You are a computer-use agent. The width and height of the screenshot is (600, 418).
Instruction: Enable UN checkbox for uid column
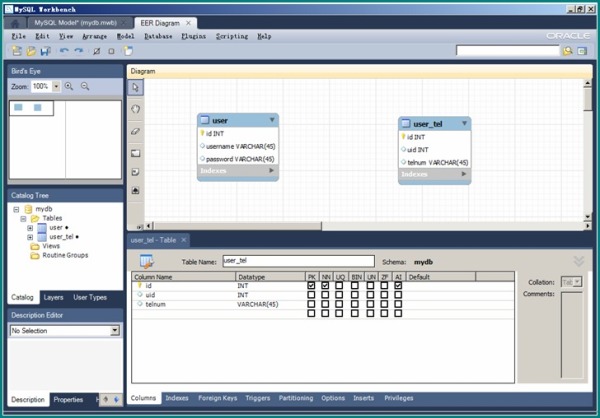coord(370,295)
